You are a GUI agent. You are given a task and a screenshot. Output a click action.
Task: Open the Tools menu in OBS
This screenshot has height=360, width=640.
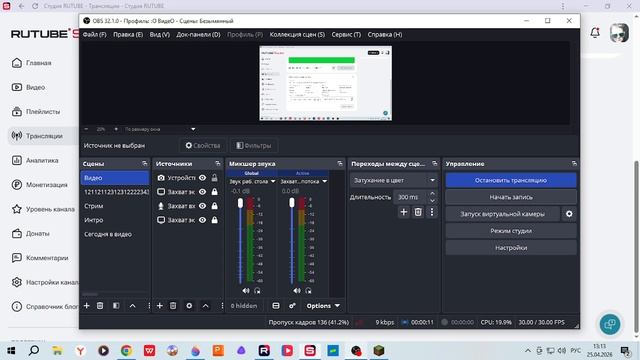tap(346, 35)
